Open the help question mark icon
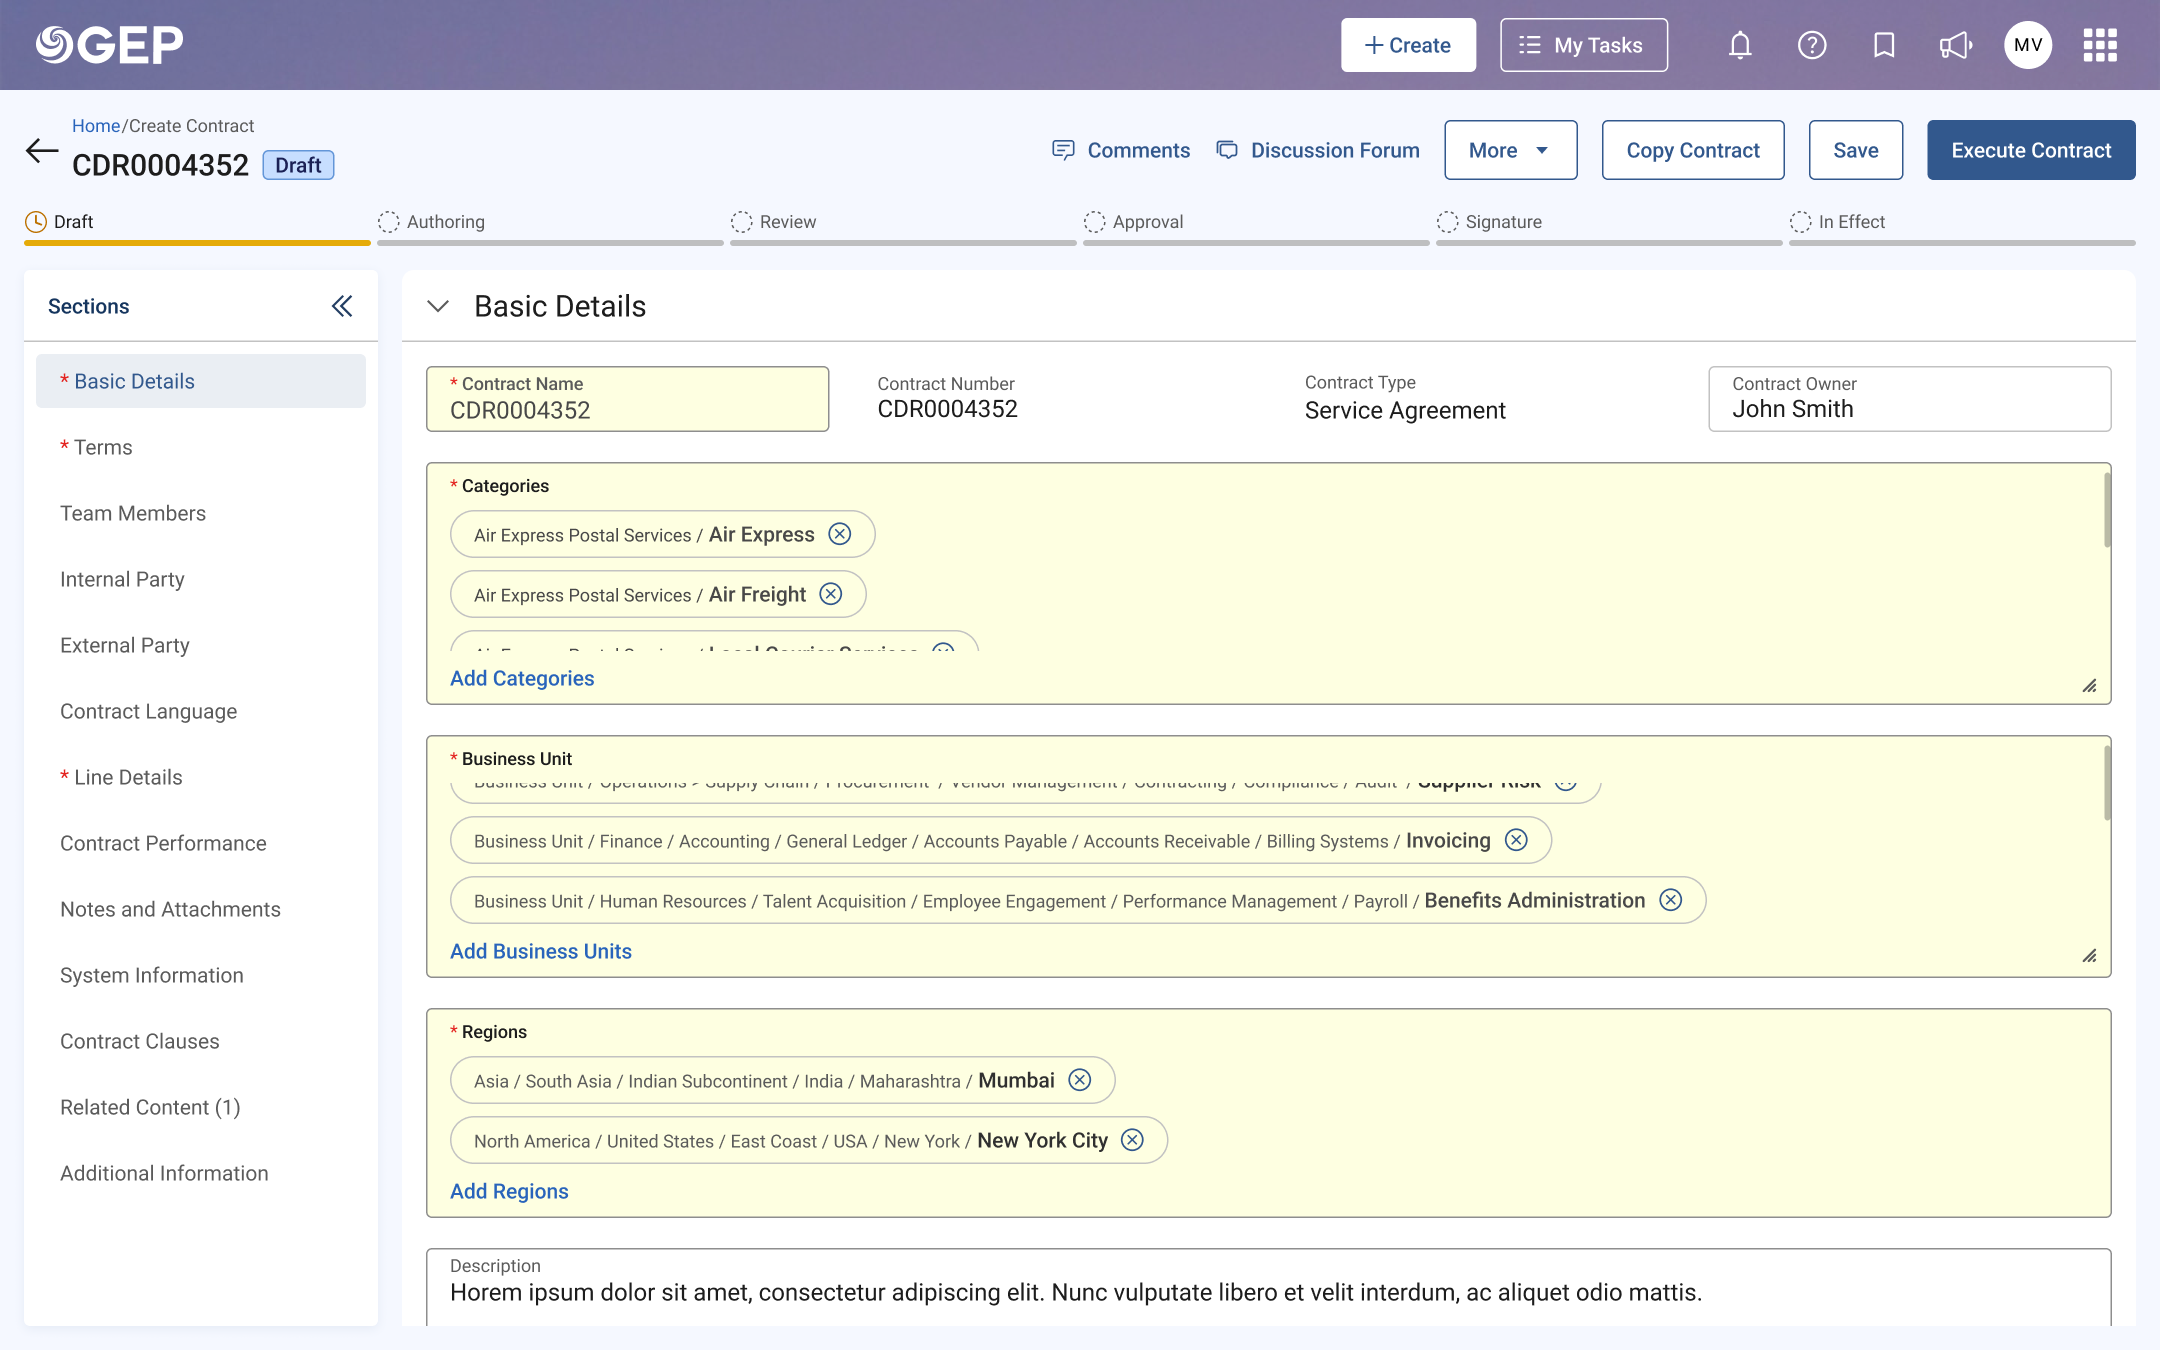 point(1812,45)
